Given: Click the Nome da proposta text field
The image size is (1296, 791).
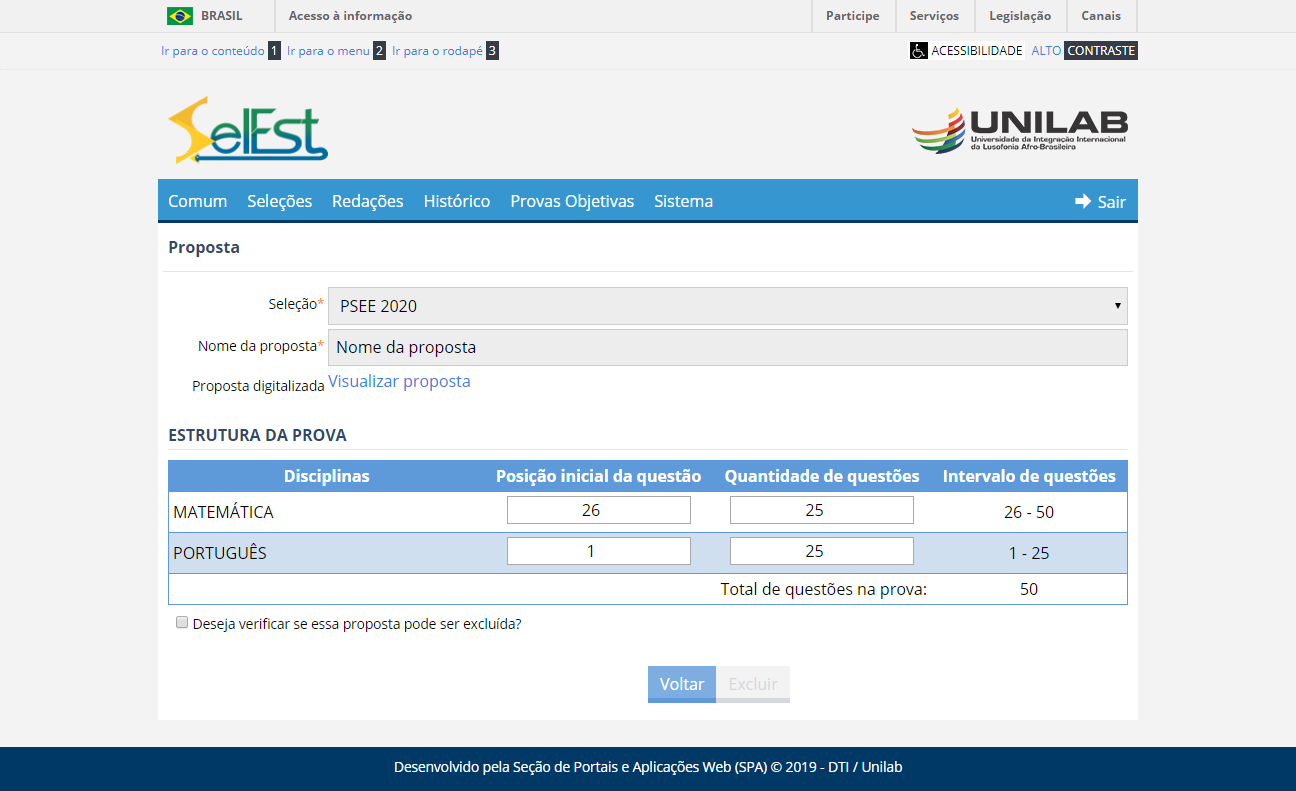Looking at the screenshot, I should pyautogui.click(x=727, y=347).
